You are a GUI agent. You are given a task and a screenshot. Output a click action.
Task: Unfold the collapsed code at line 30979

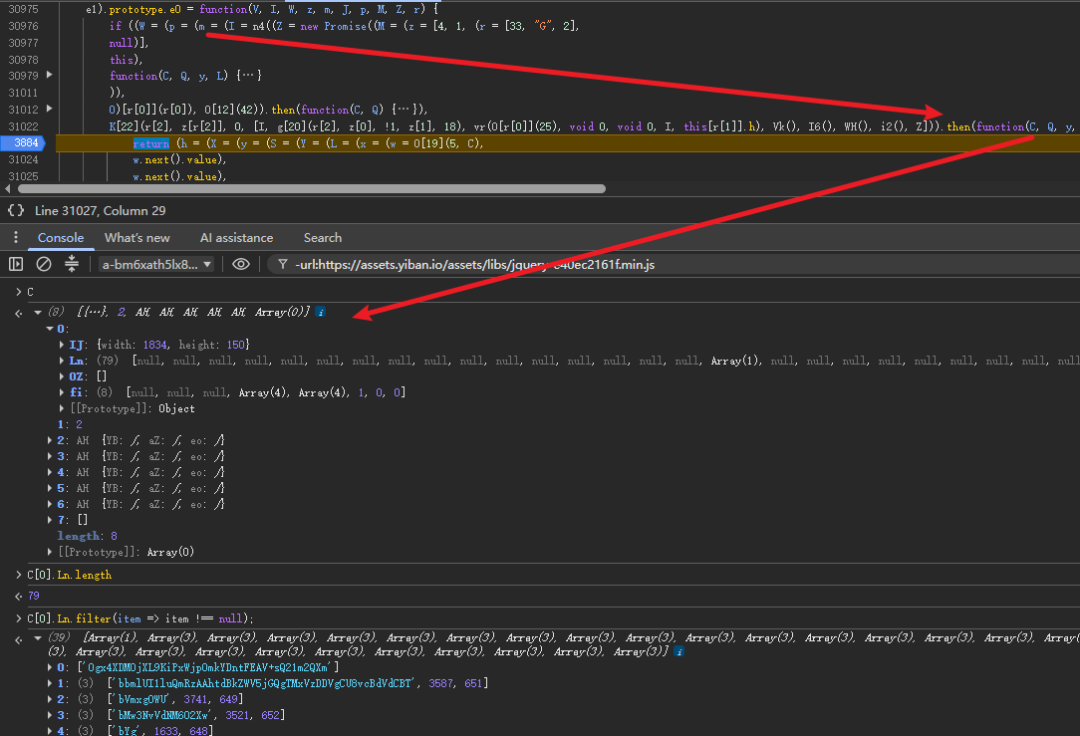point(49,75)
